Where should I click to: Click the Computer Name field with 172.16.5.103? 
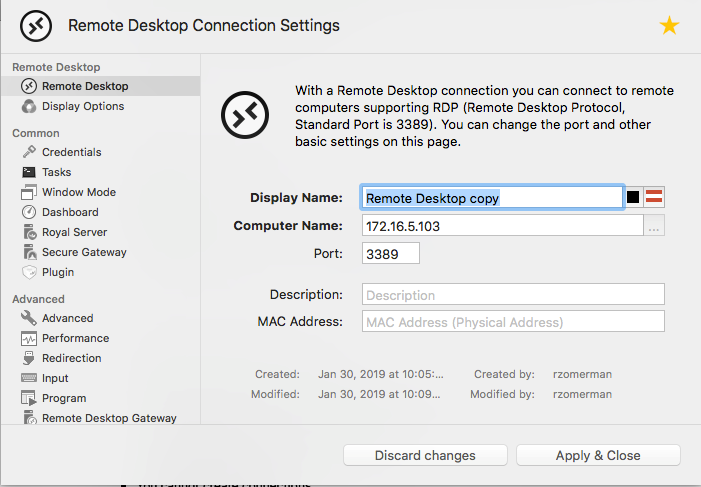tap(503, 225)
